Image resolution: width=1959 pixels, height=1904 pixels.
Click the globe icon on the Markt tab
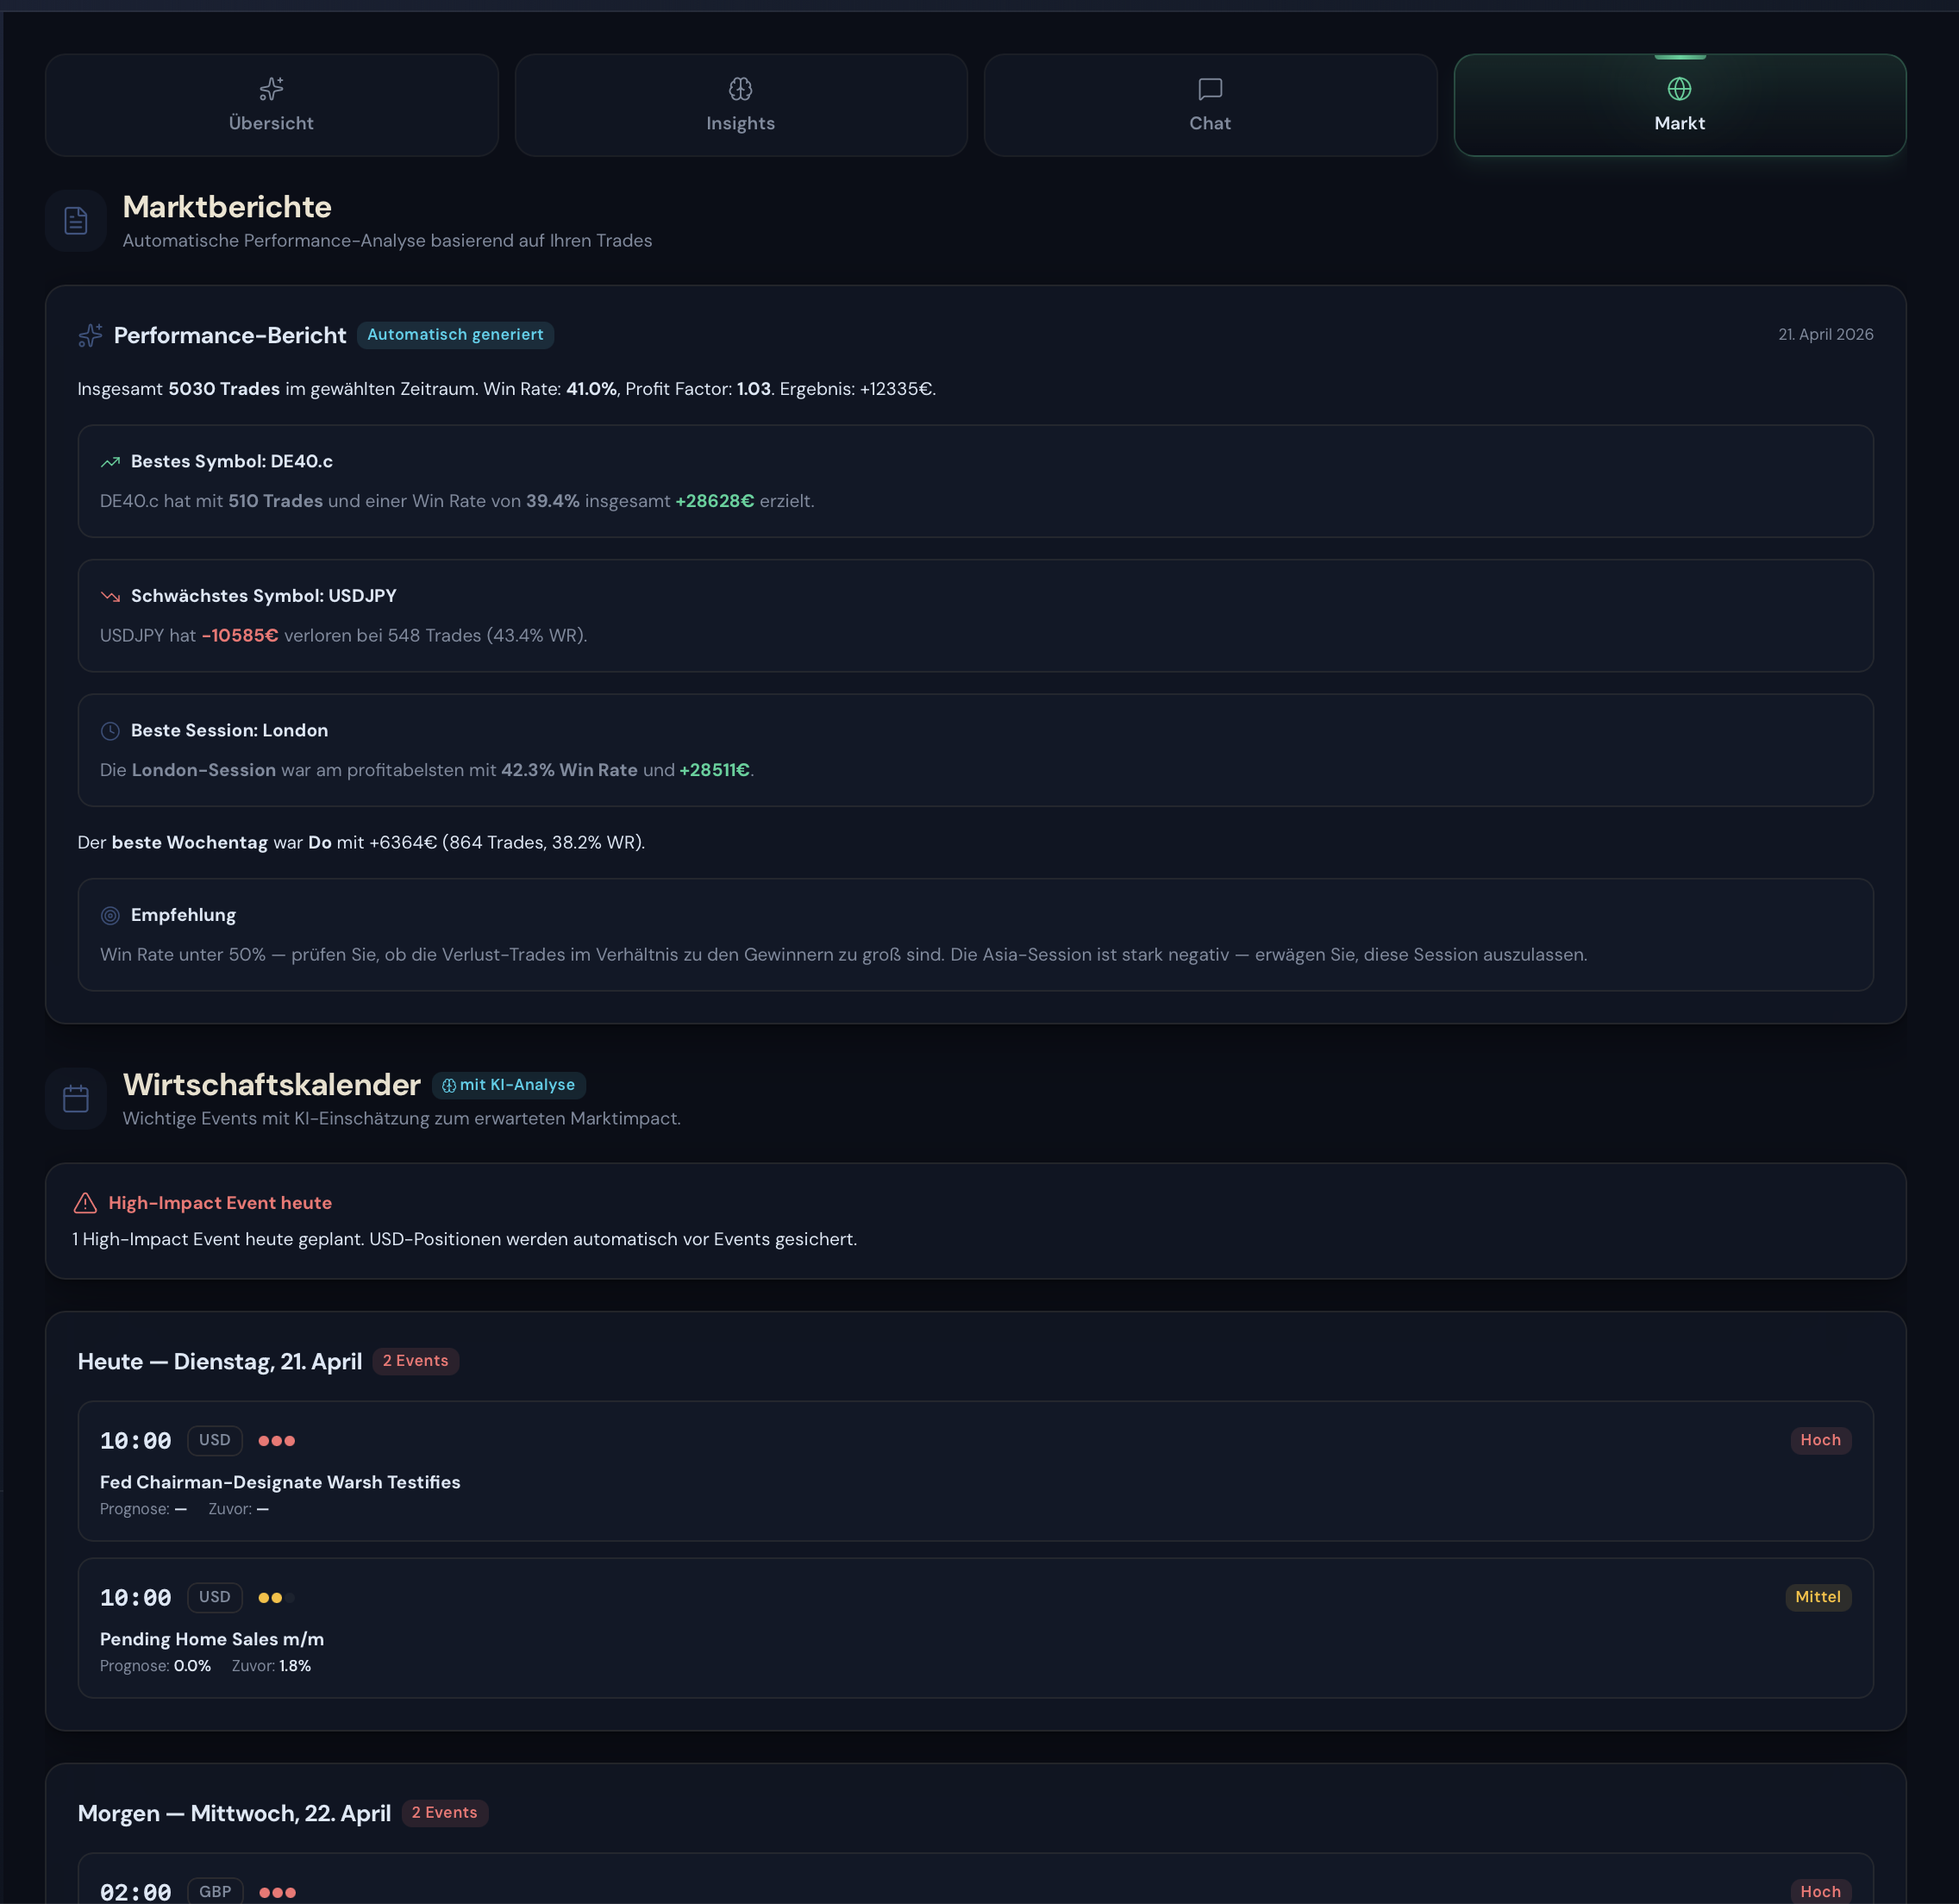coord(1678,88)
